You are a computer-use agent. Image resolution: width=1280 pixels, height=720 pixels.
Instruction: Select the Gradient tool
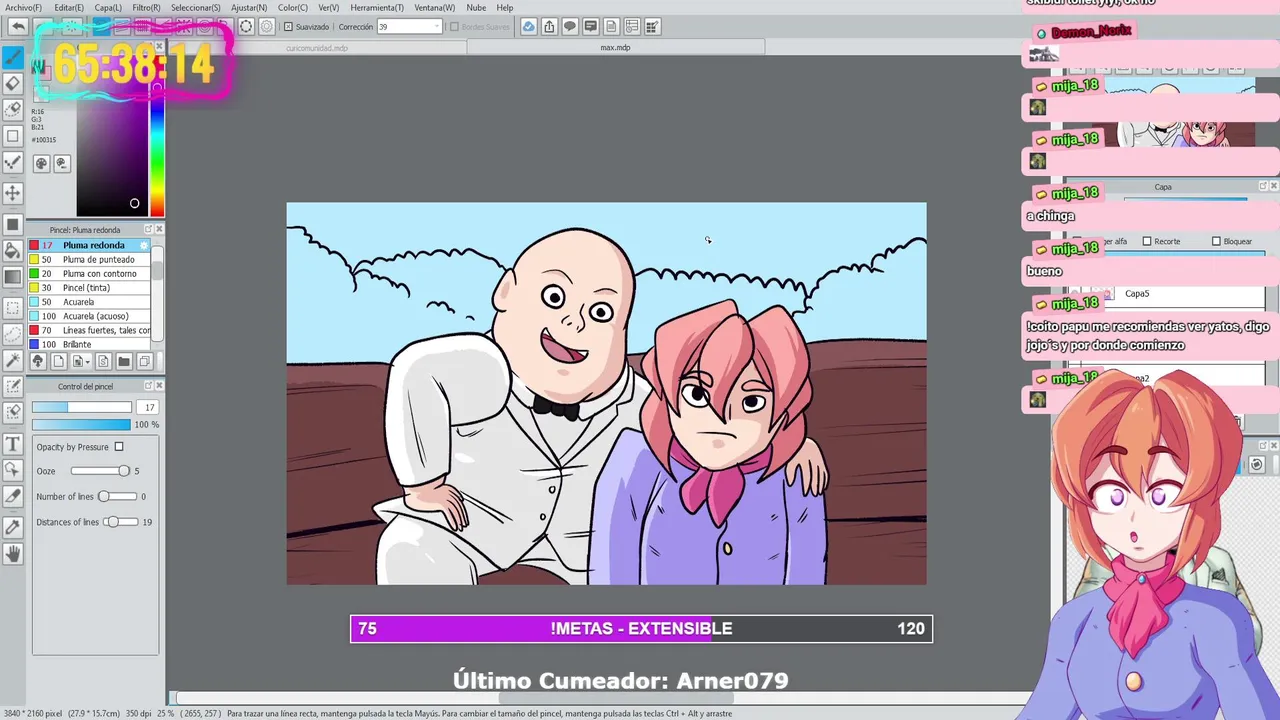pos(13,277)
